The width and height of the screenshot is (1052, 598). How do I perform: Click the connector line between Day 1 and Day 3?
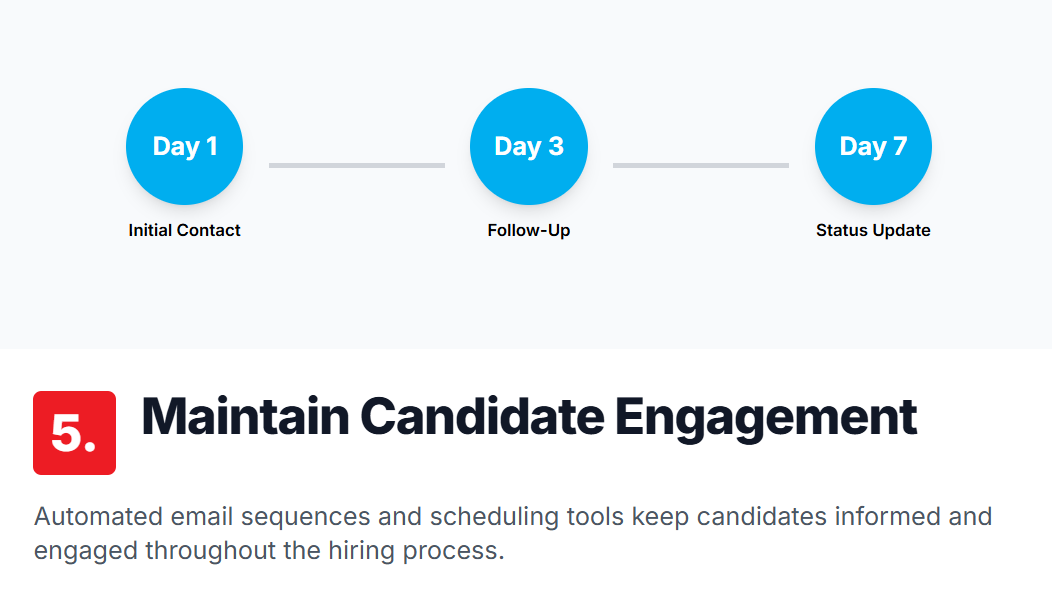(x=357, y=165)
